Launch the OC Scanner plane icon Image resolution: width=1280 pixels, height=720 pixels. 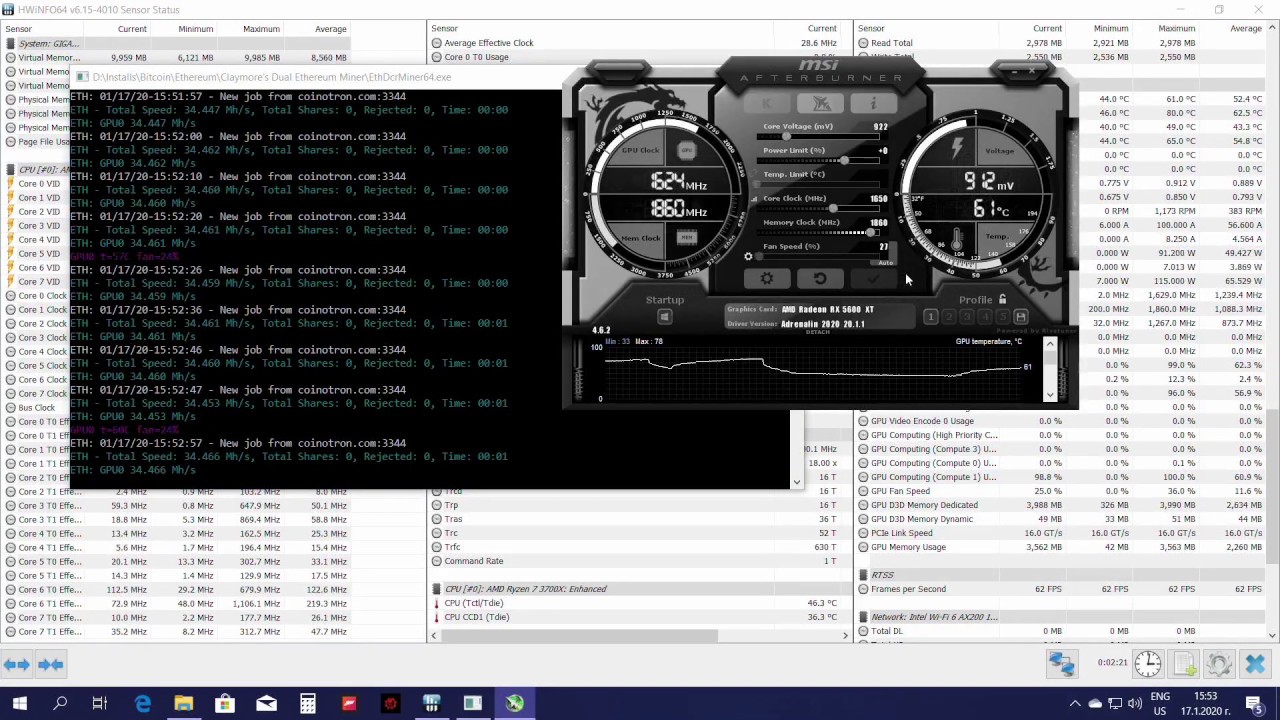(821, 104)
